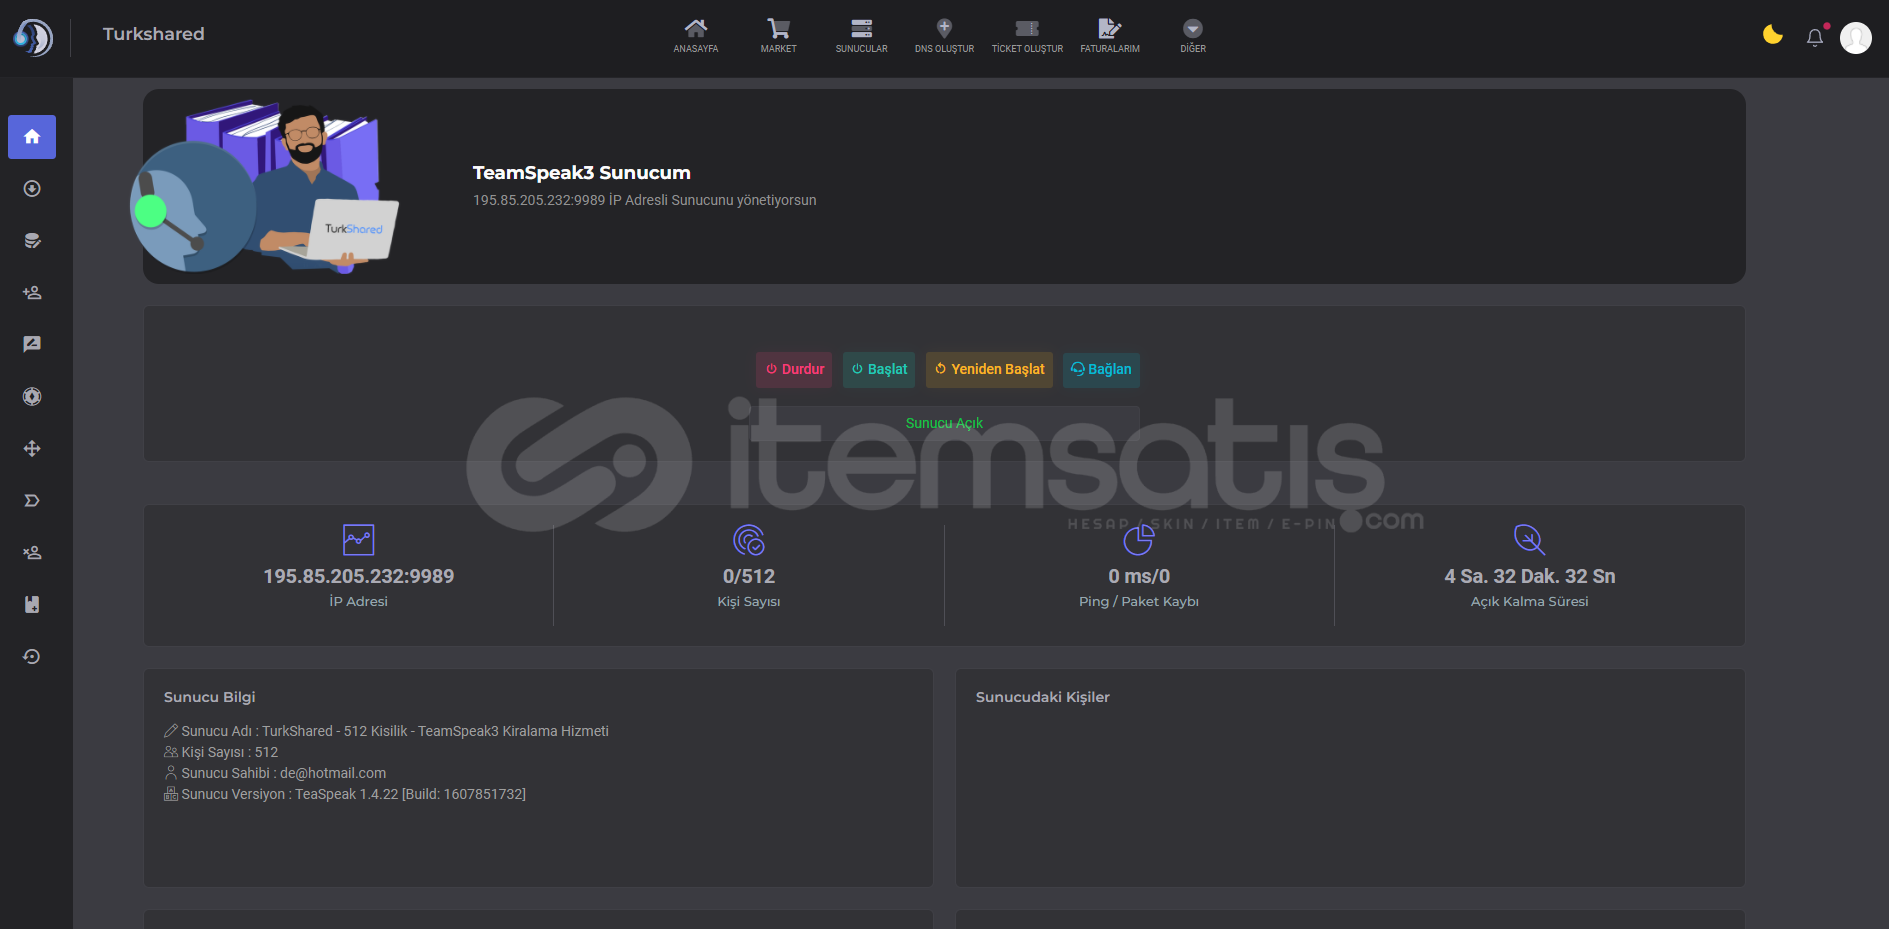Click the Kişi Sayısı : 512 row

221,752
